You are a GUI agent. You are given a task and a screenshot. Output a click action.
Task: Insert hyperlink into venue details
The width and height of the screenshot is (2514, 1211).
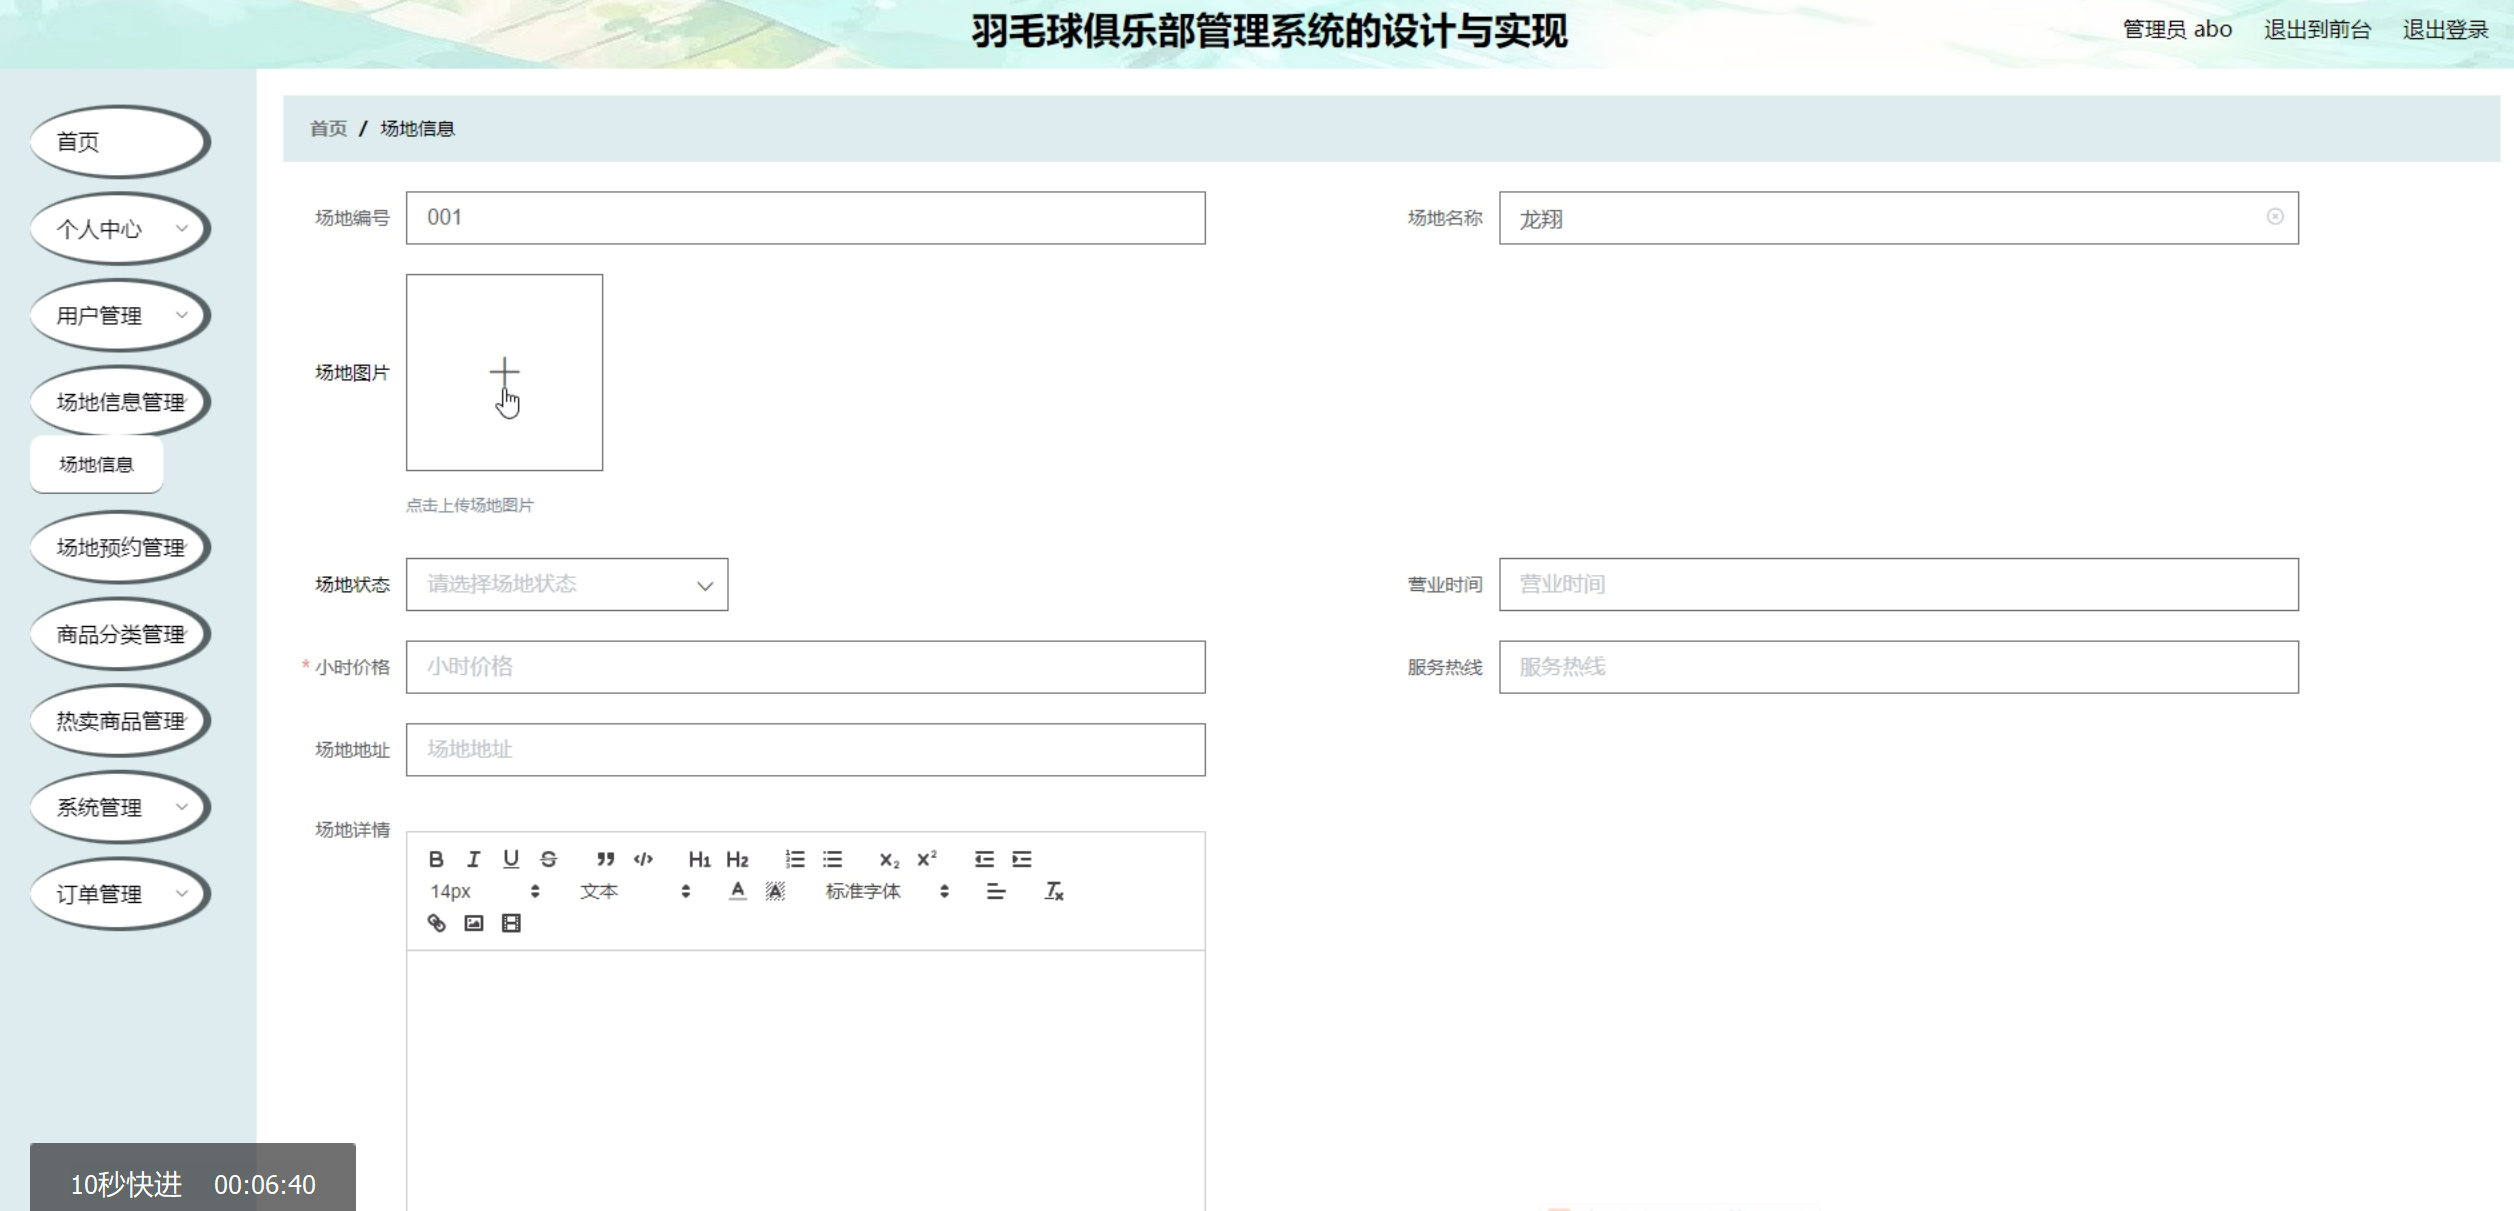coord(436,923)
